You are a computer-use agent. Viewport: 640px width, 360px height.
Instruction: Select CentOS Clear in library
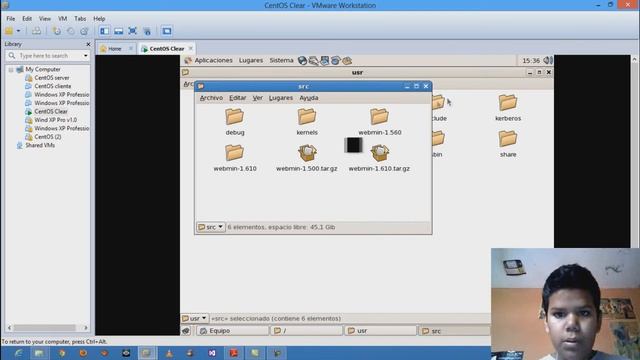point(51,111)
